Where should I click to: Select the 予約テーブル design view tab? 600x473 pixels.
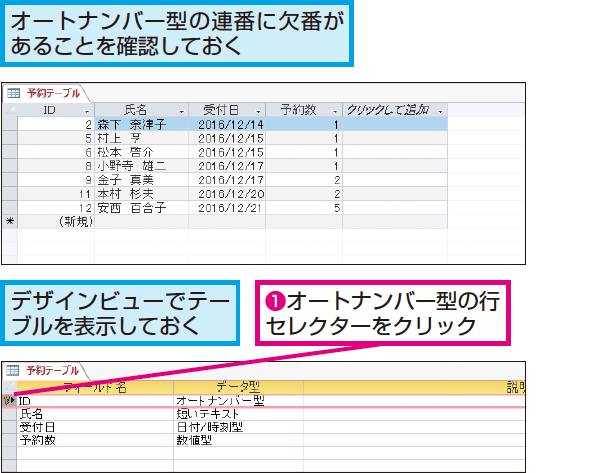click(47, 371)
